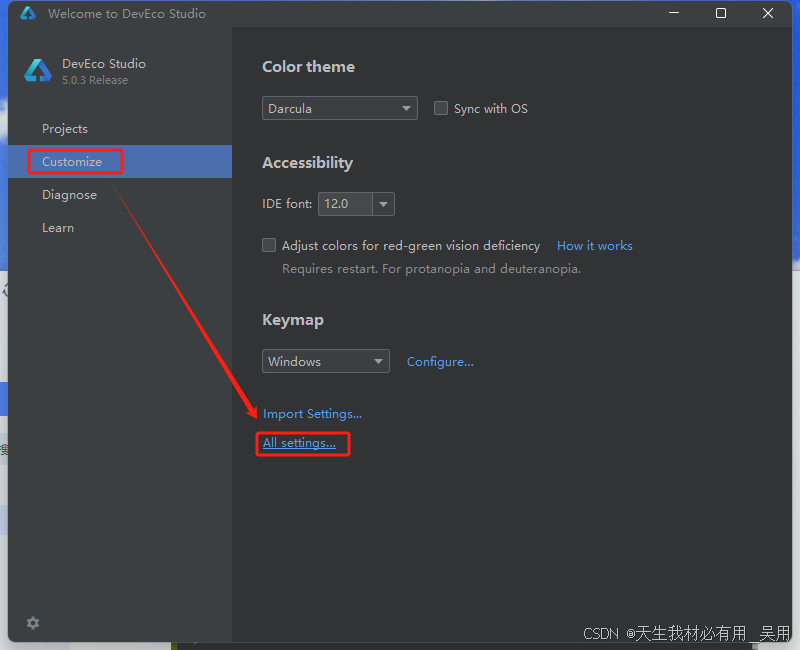Click the 5.0.3 Release version text

pyautogui.click(x=95, y=80)
